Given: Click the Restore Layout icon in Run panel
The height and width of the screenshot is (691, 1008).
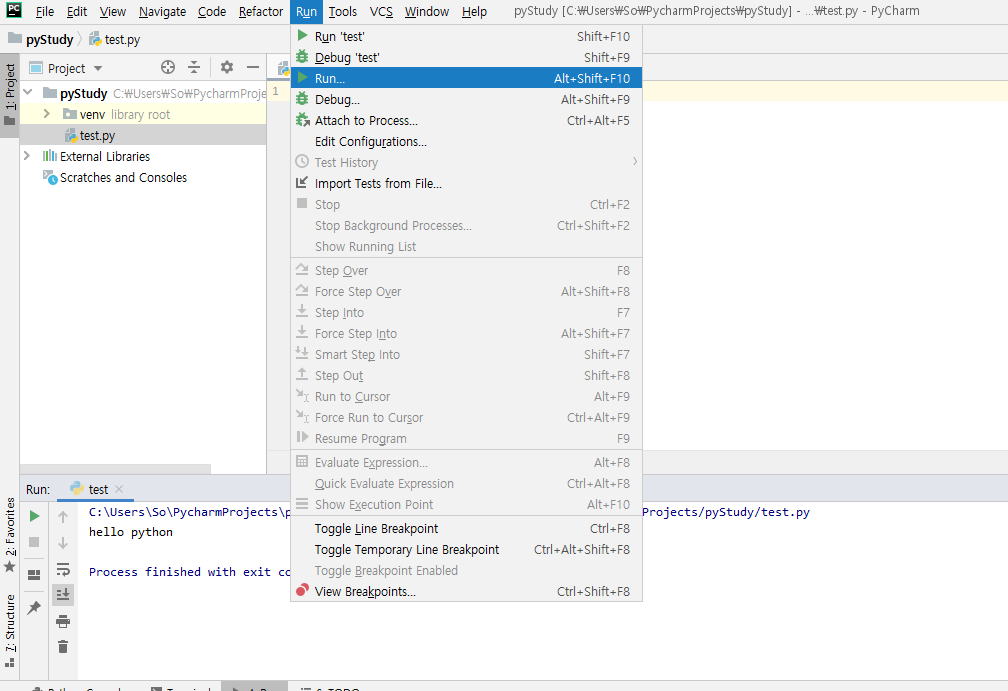Looking at the screenshot, I should click(35, 575).
